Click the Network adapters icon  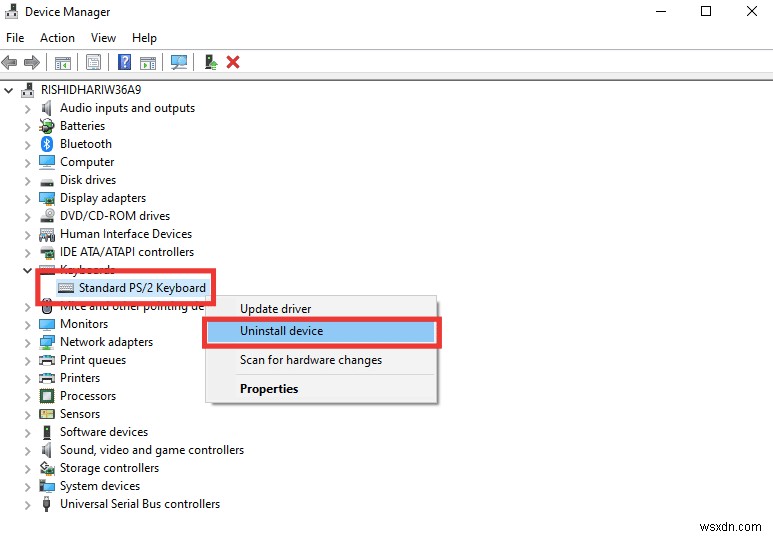[x=47, y=342]
